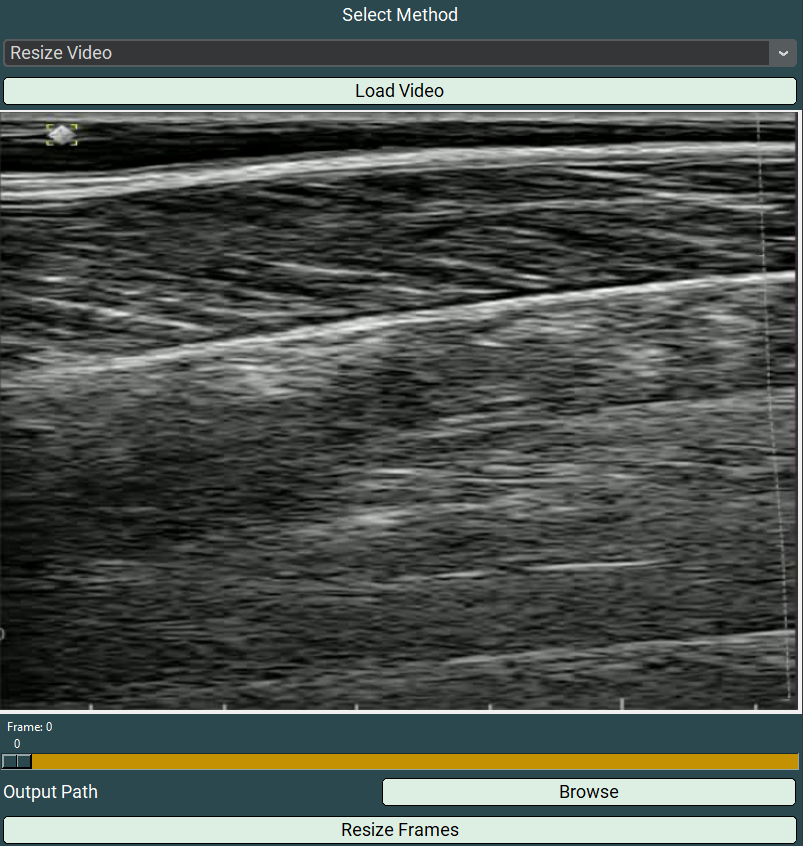Expand the method dropdown chevron arrow
The width and height of the screenshot is (803, 846).
point(782,53)
